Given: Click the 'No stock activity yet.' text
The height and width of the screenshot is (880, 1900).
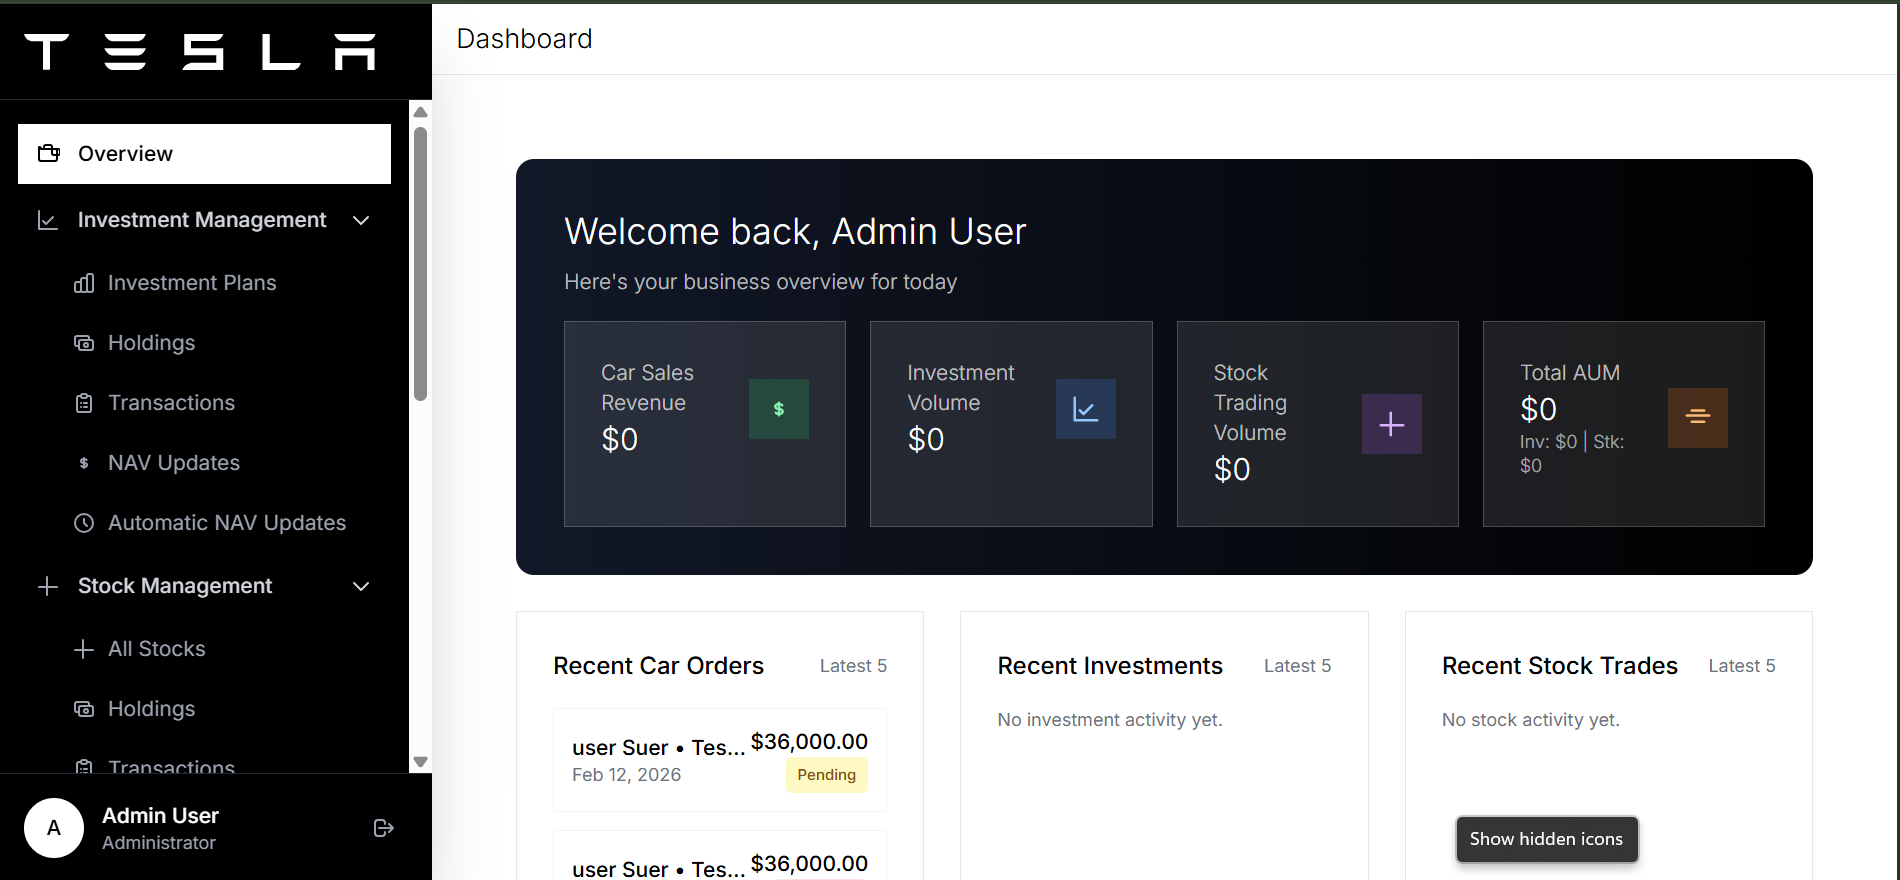Looking at the screenshot, I should 1531,720.
